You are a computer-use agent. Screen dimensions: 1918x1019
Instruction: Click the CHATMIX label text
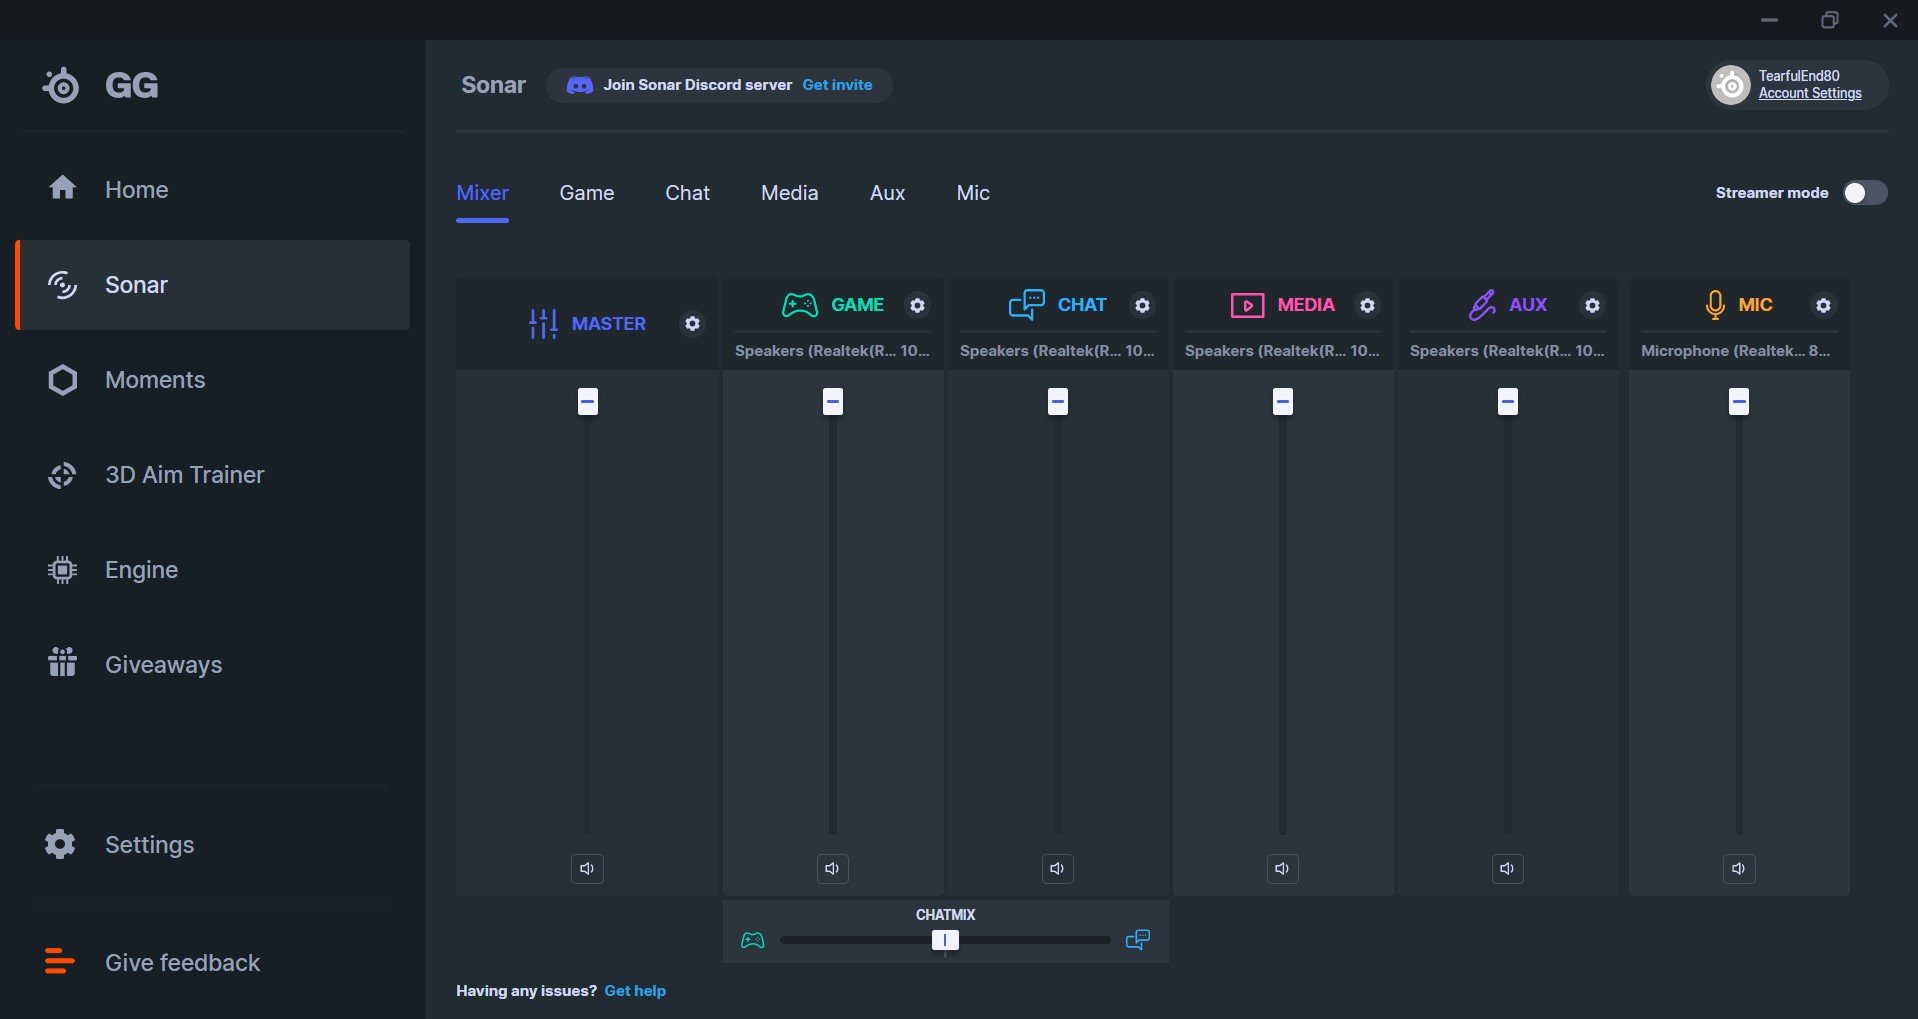point(945,915)
